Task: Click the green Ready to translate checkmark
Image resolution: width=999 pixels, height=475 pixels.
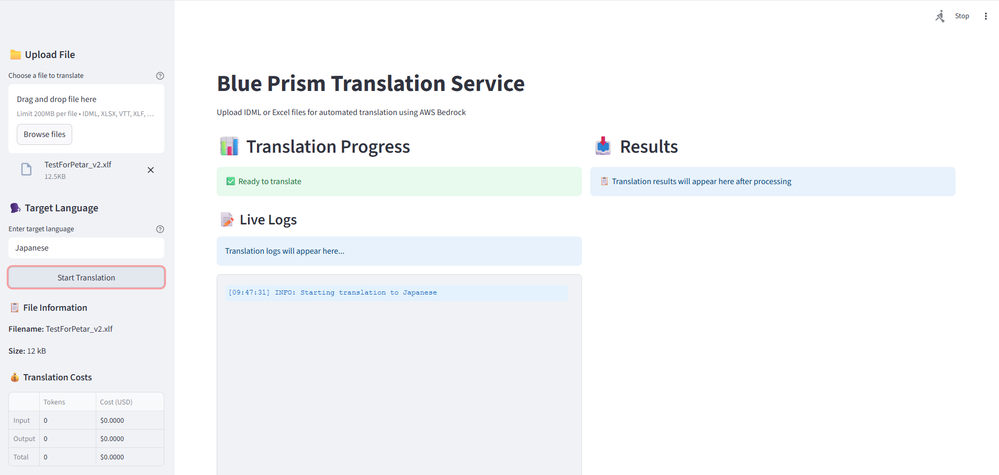Action: click(x=231, y=181)
